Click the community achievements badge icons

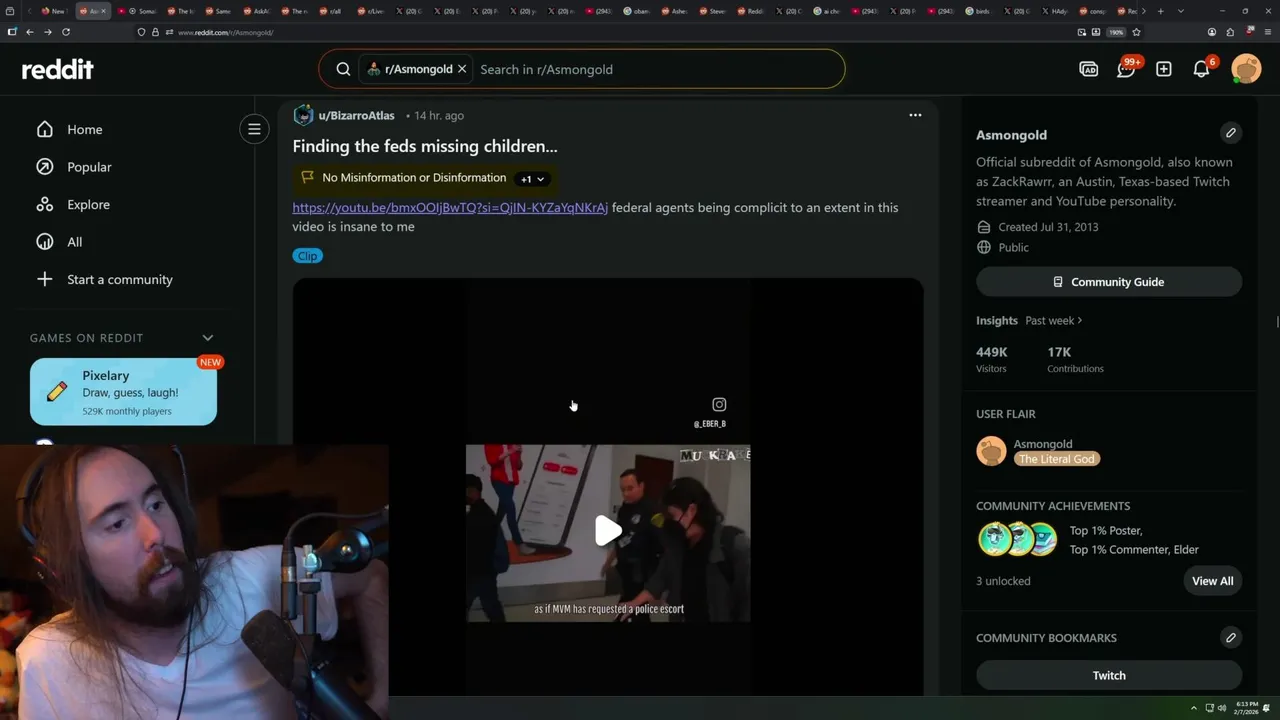coord(1017,539)
